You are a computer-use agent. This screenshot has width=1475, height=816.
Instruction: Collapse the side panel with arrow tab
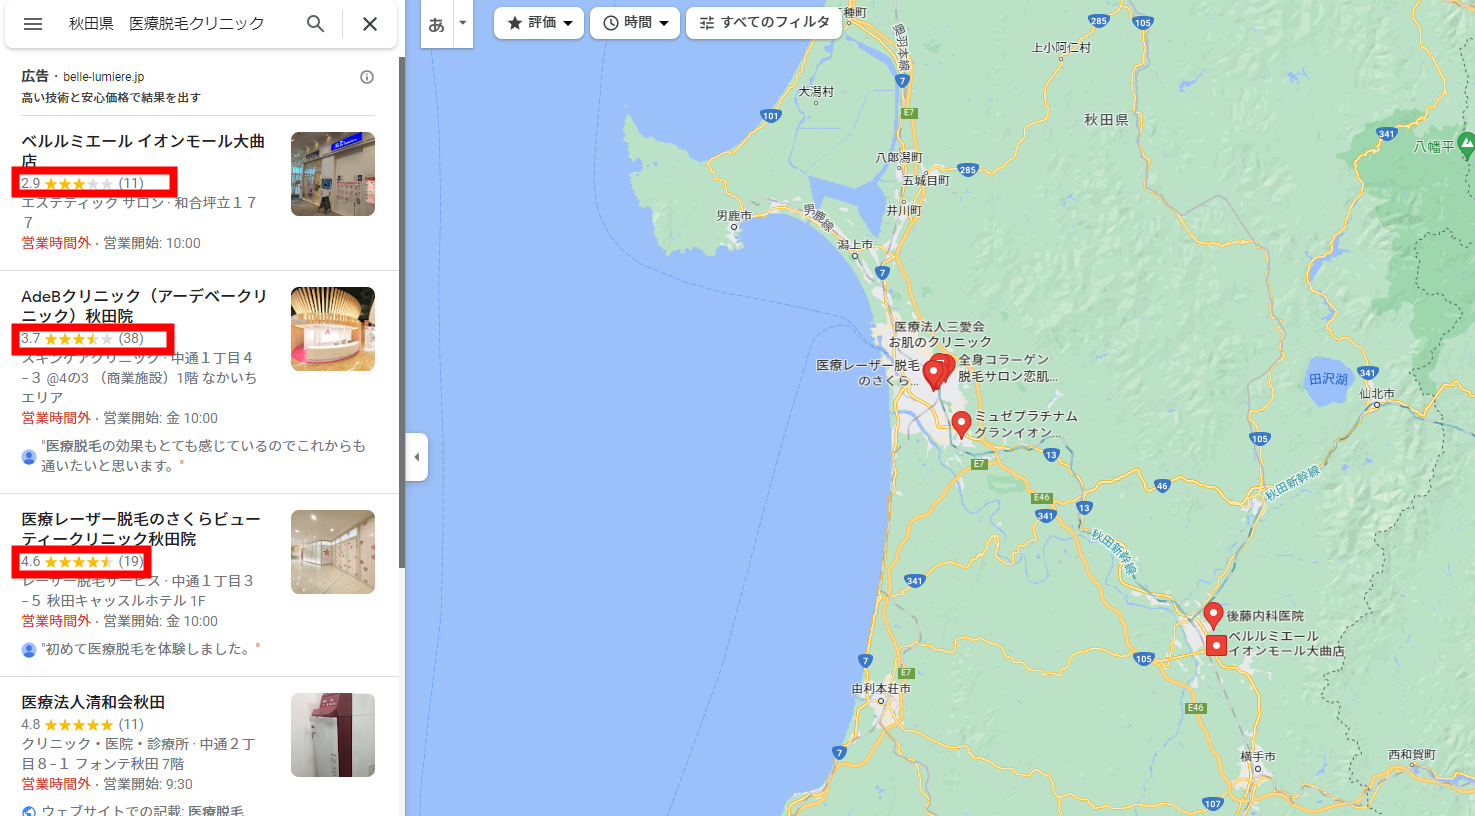click(x=417, y=457)
